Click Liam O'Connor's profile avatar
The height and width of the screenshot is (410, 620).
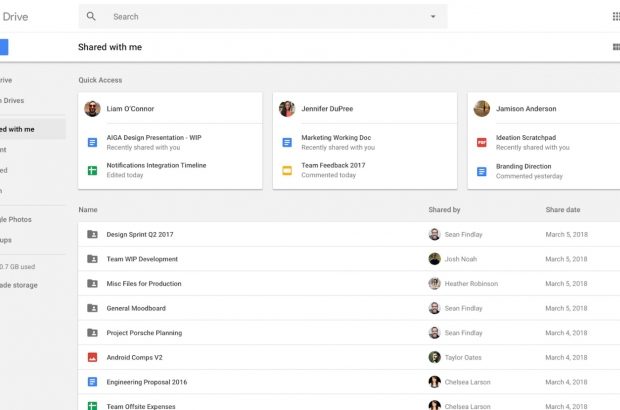coord(92,108)
